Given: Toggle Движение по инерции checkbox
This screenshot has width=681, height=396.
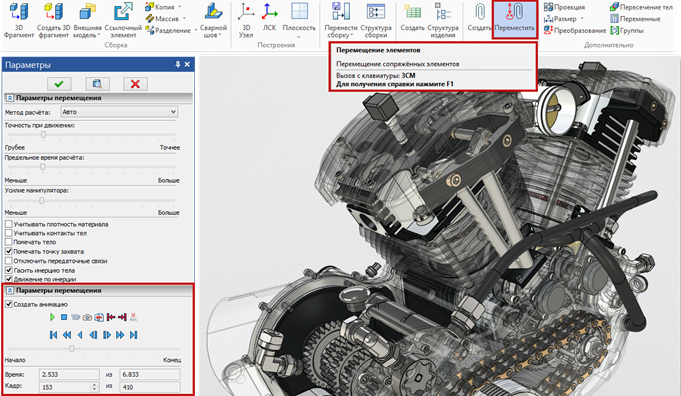Looking at the screenshot, I should (x=9, y=279).
